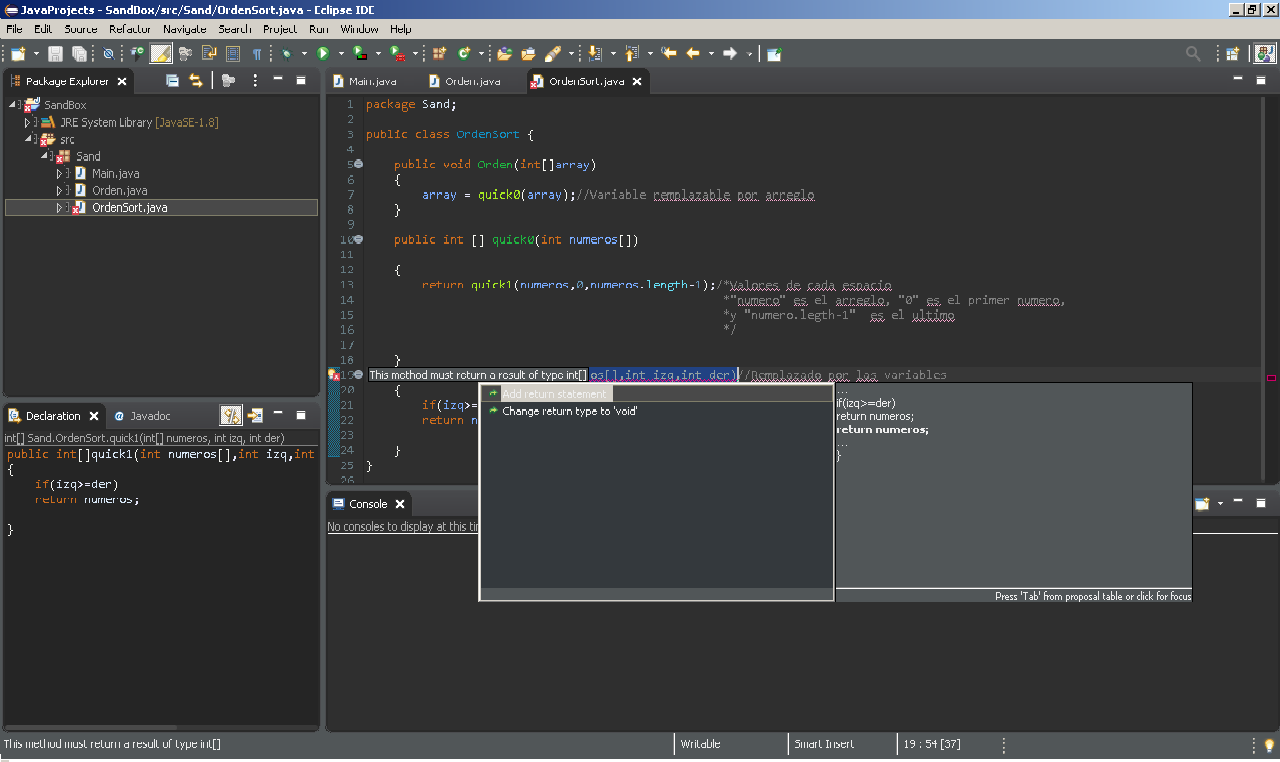Click the Quick Access magnifier icon

(x=1193, y=53)
